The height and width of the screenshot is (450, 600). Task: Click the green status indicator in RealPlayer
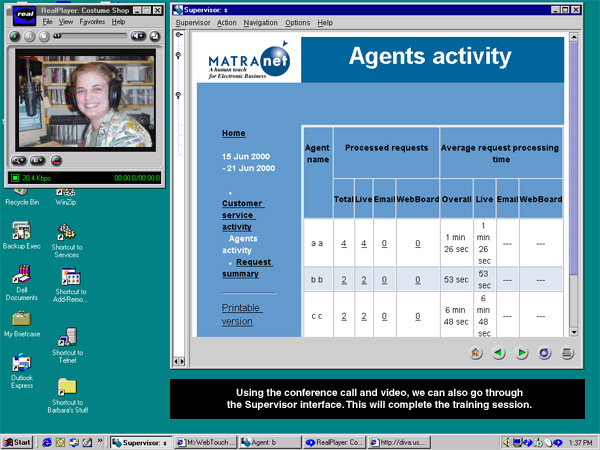tap(15, 178)
